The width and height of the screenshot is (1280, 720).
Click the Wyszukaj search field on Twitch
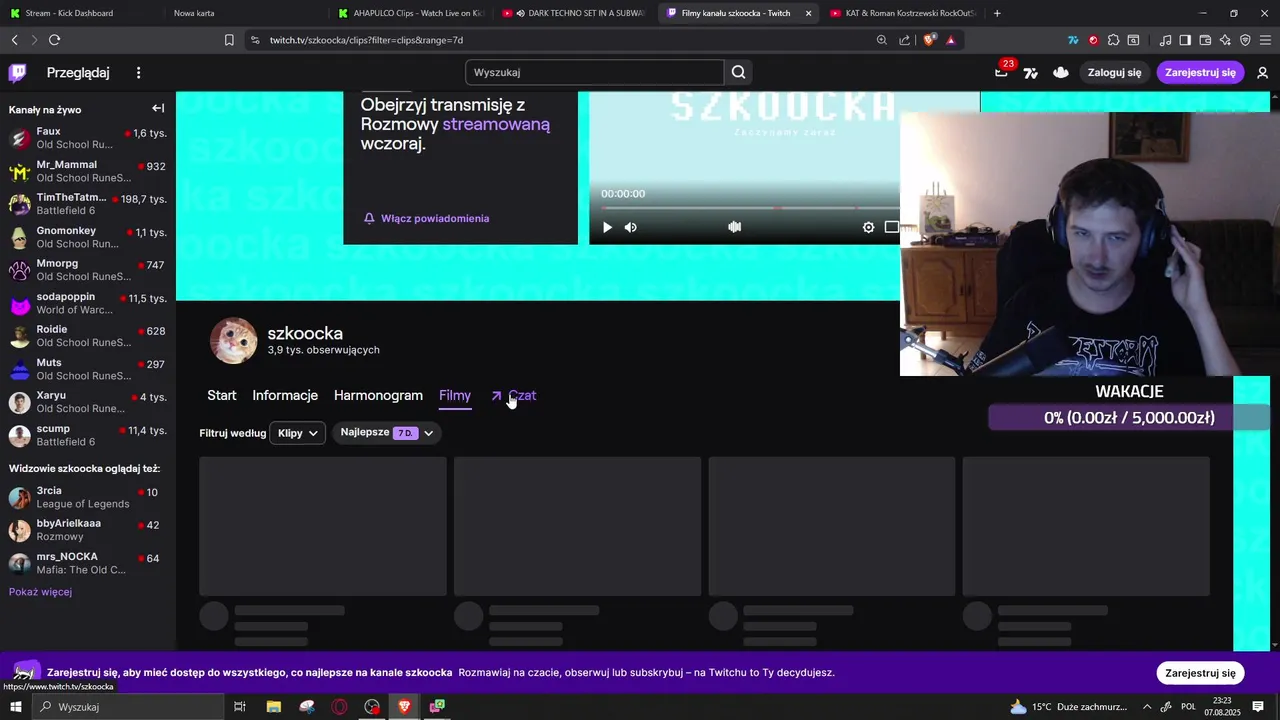594,72
